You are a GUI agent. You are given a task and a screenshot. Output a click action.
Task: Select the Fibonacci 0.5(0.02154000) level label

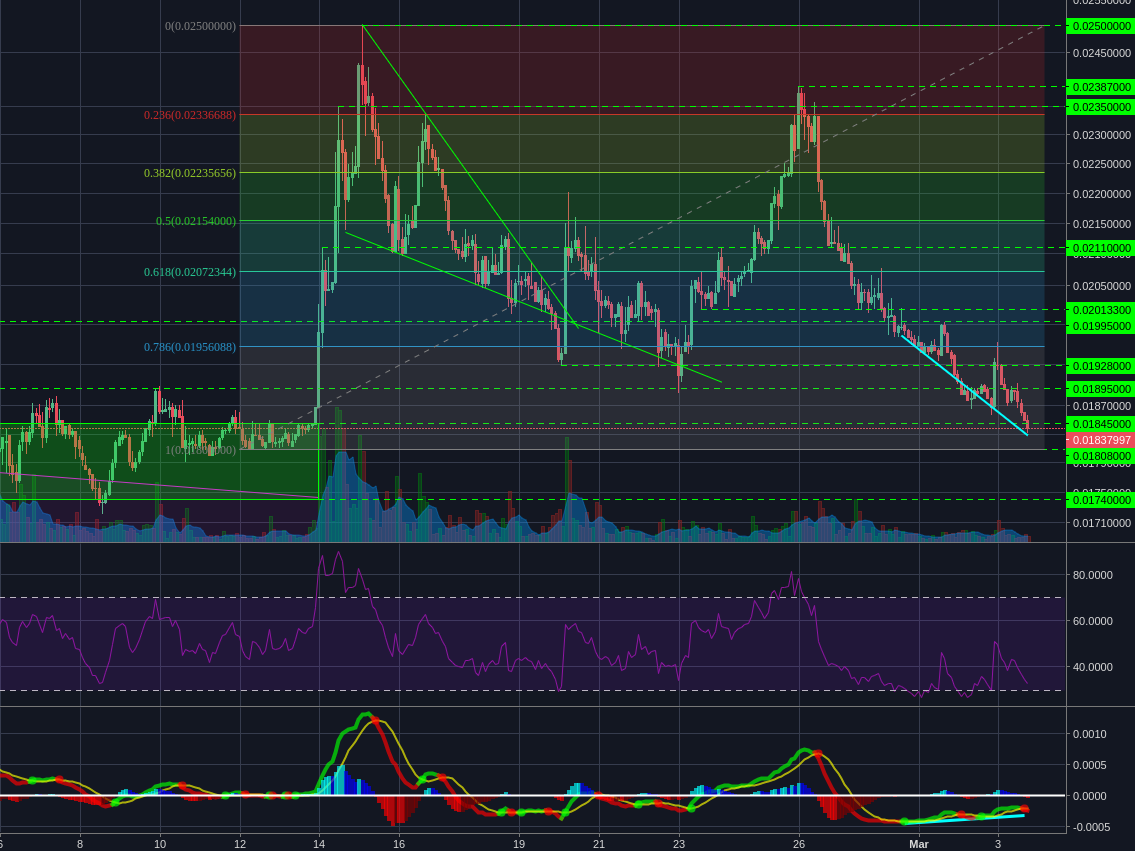(196, 221)
